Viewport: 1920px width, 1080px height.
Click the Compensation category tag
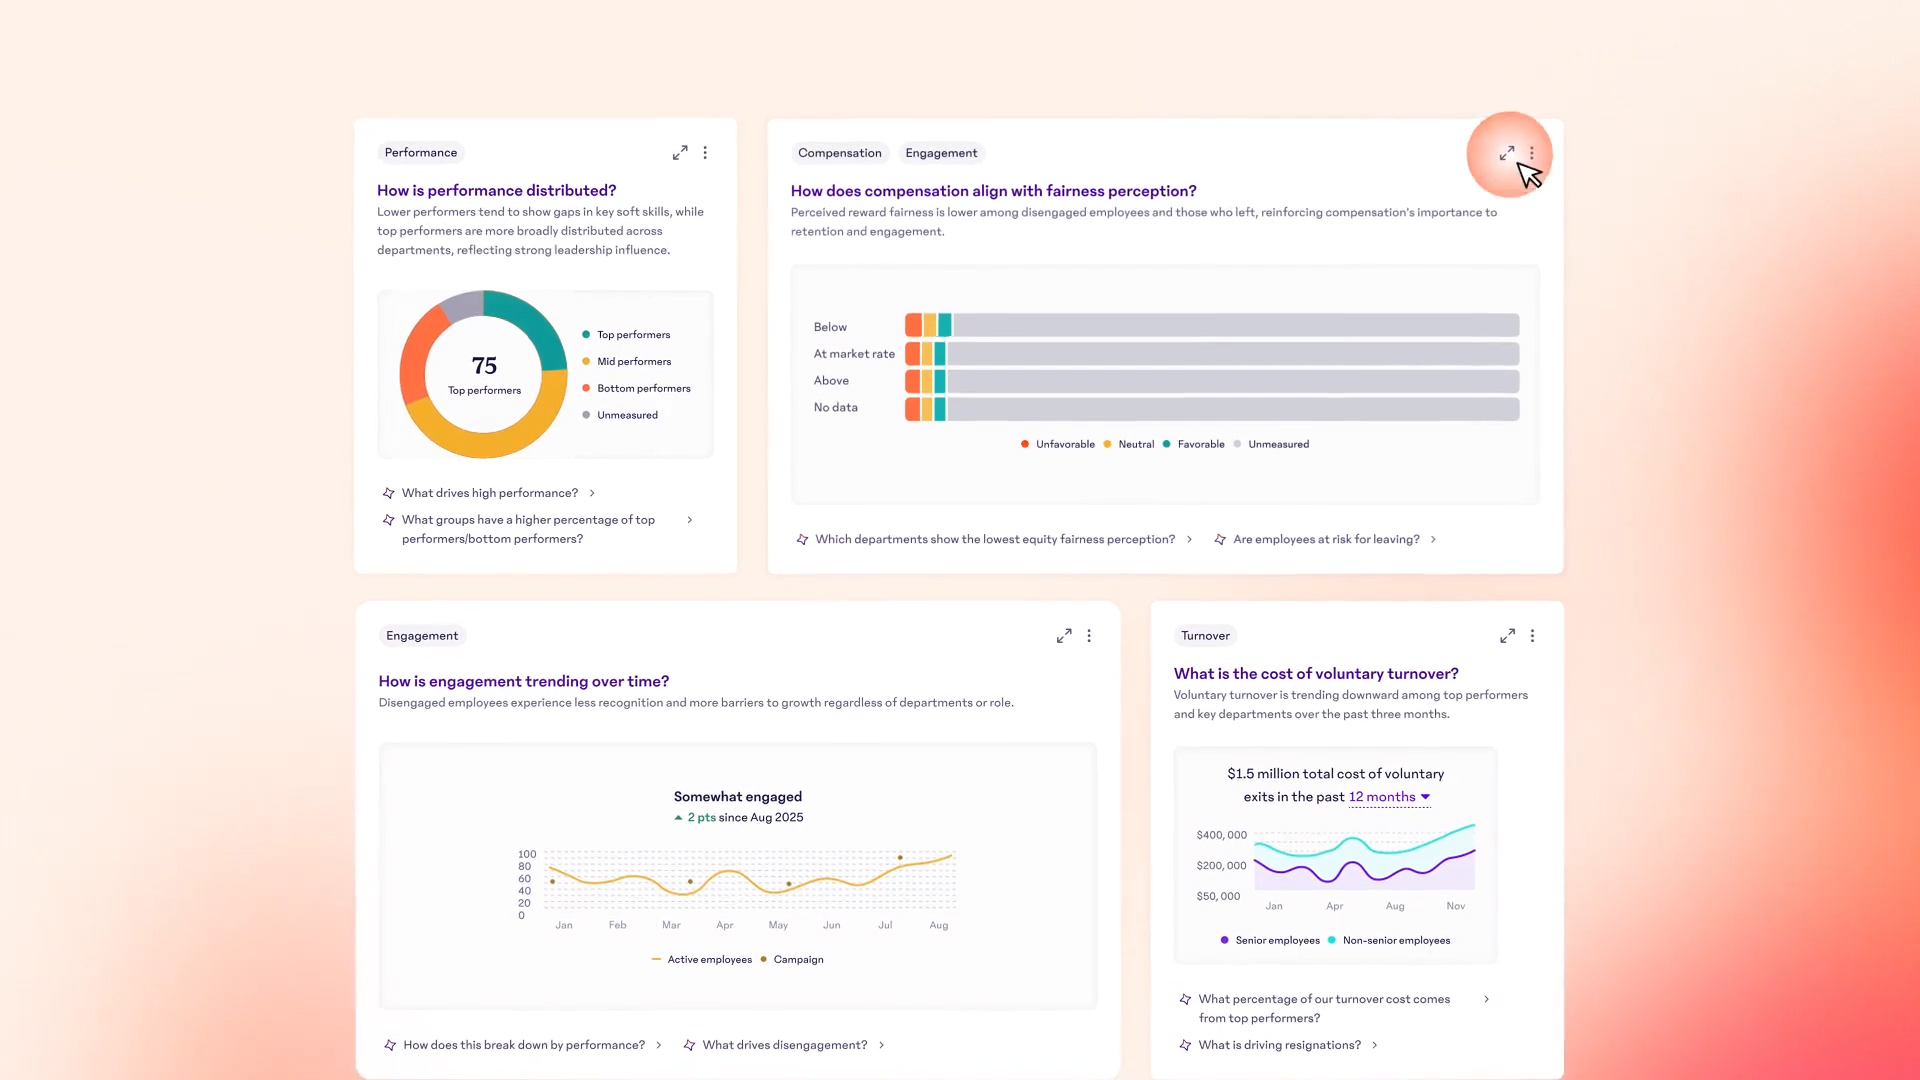click(839, 153)
